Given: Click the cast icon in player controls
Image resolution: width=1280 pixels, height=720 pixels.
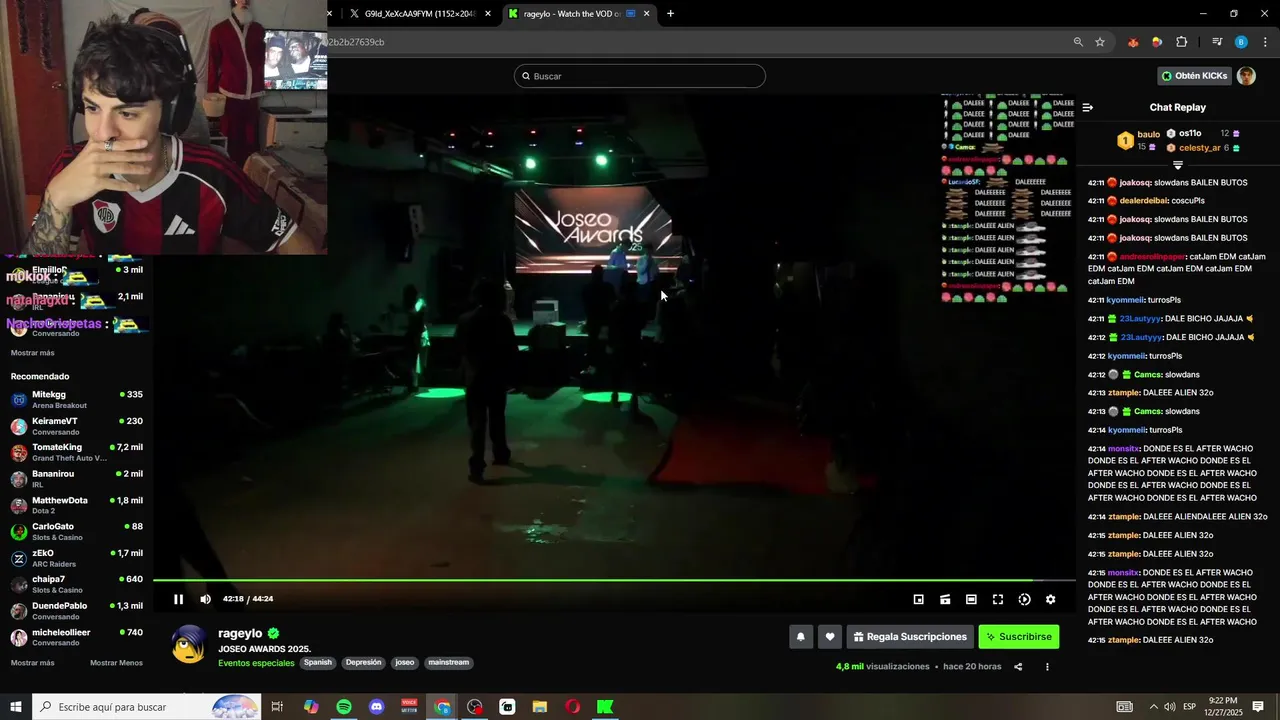Looking at the screenshot, I should click(x=944, y=599).
